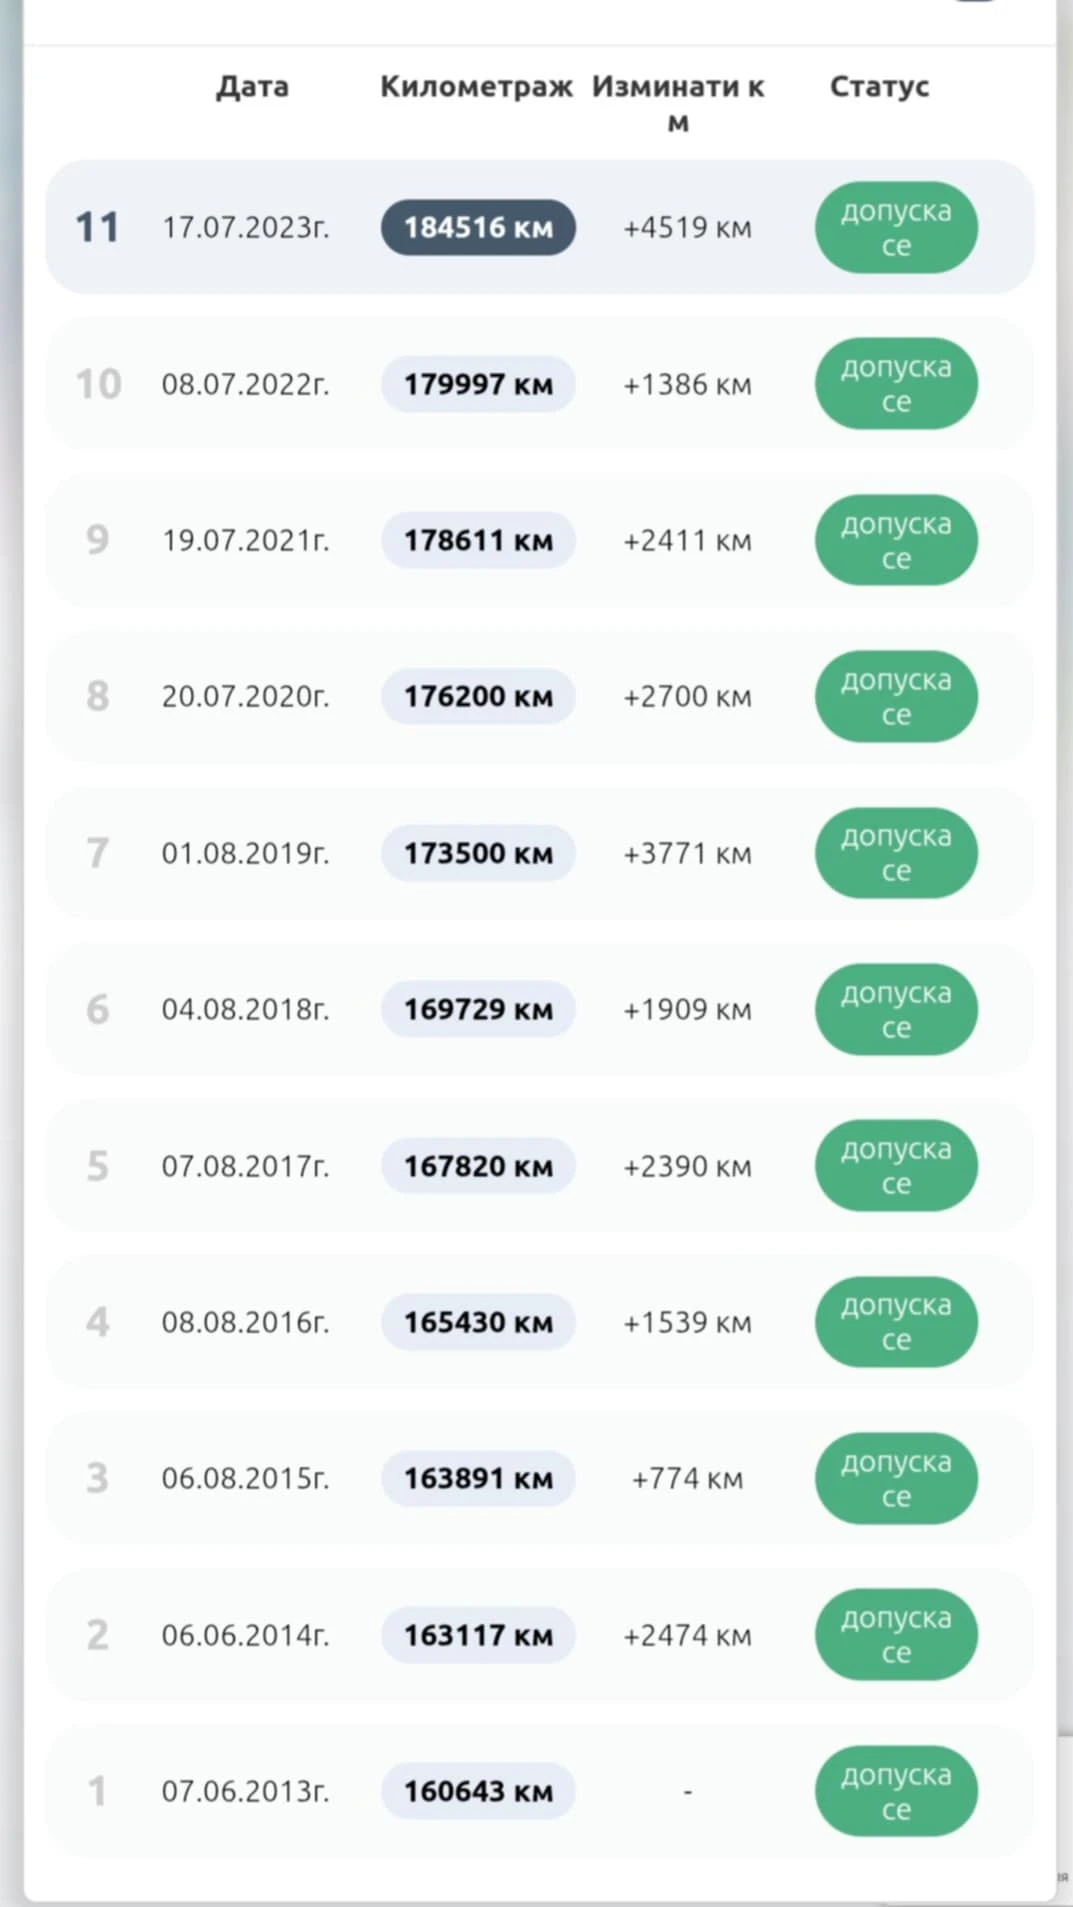Select the status pill for 08.08.2016г.

(896, 1322)
